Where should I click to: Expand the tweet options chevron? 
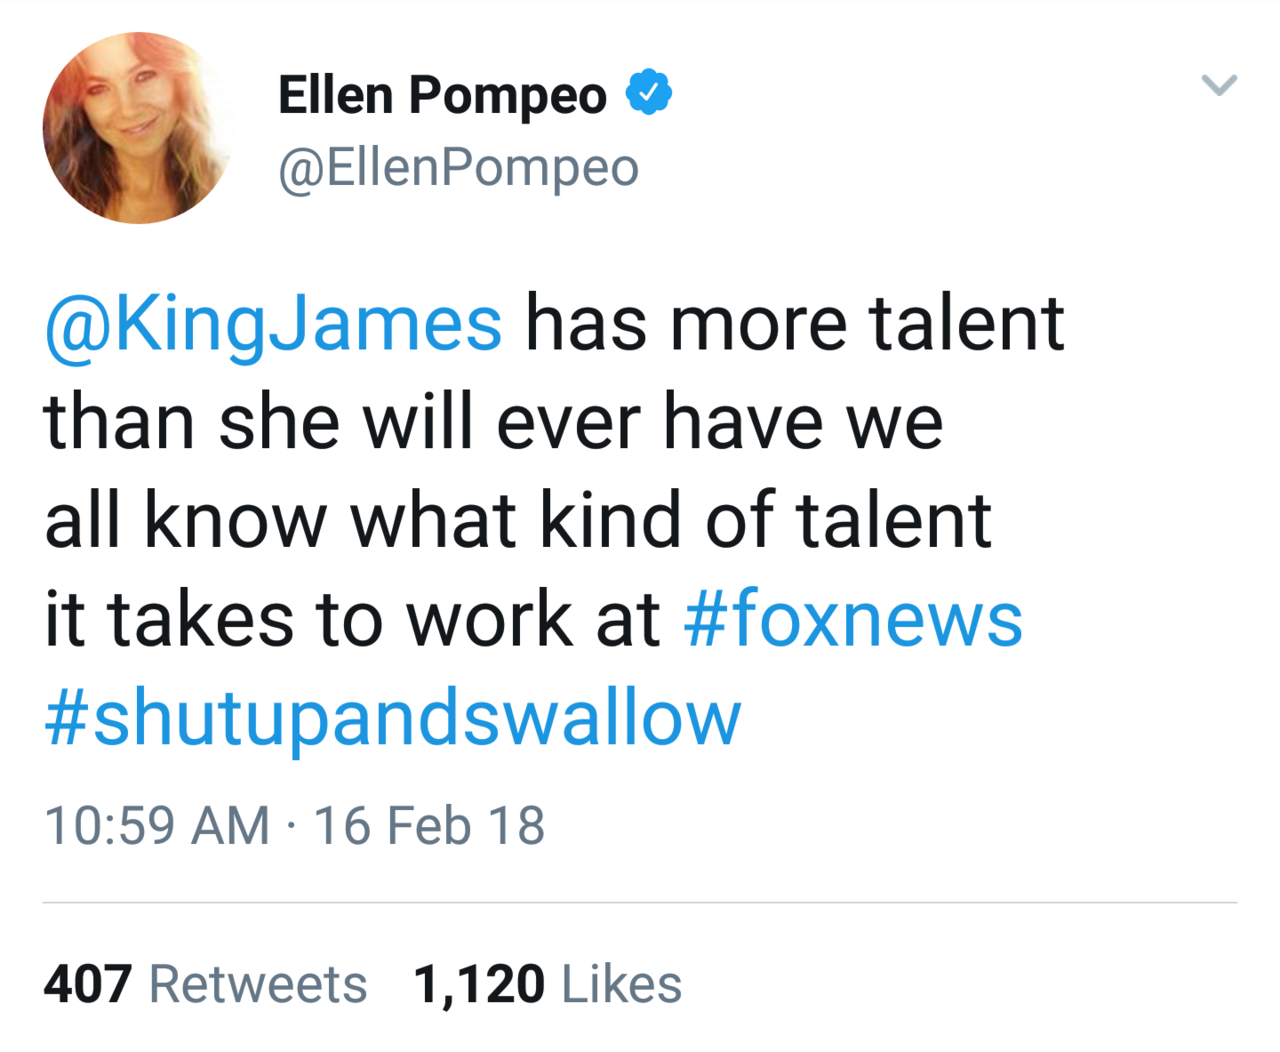pyautogui.click(x=1219, y=85)
